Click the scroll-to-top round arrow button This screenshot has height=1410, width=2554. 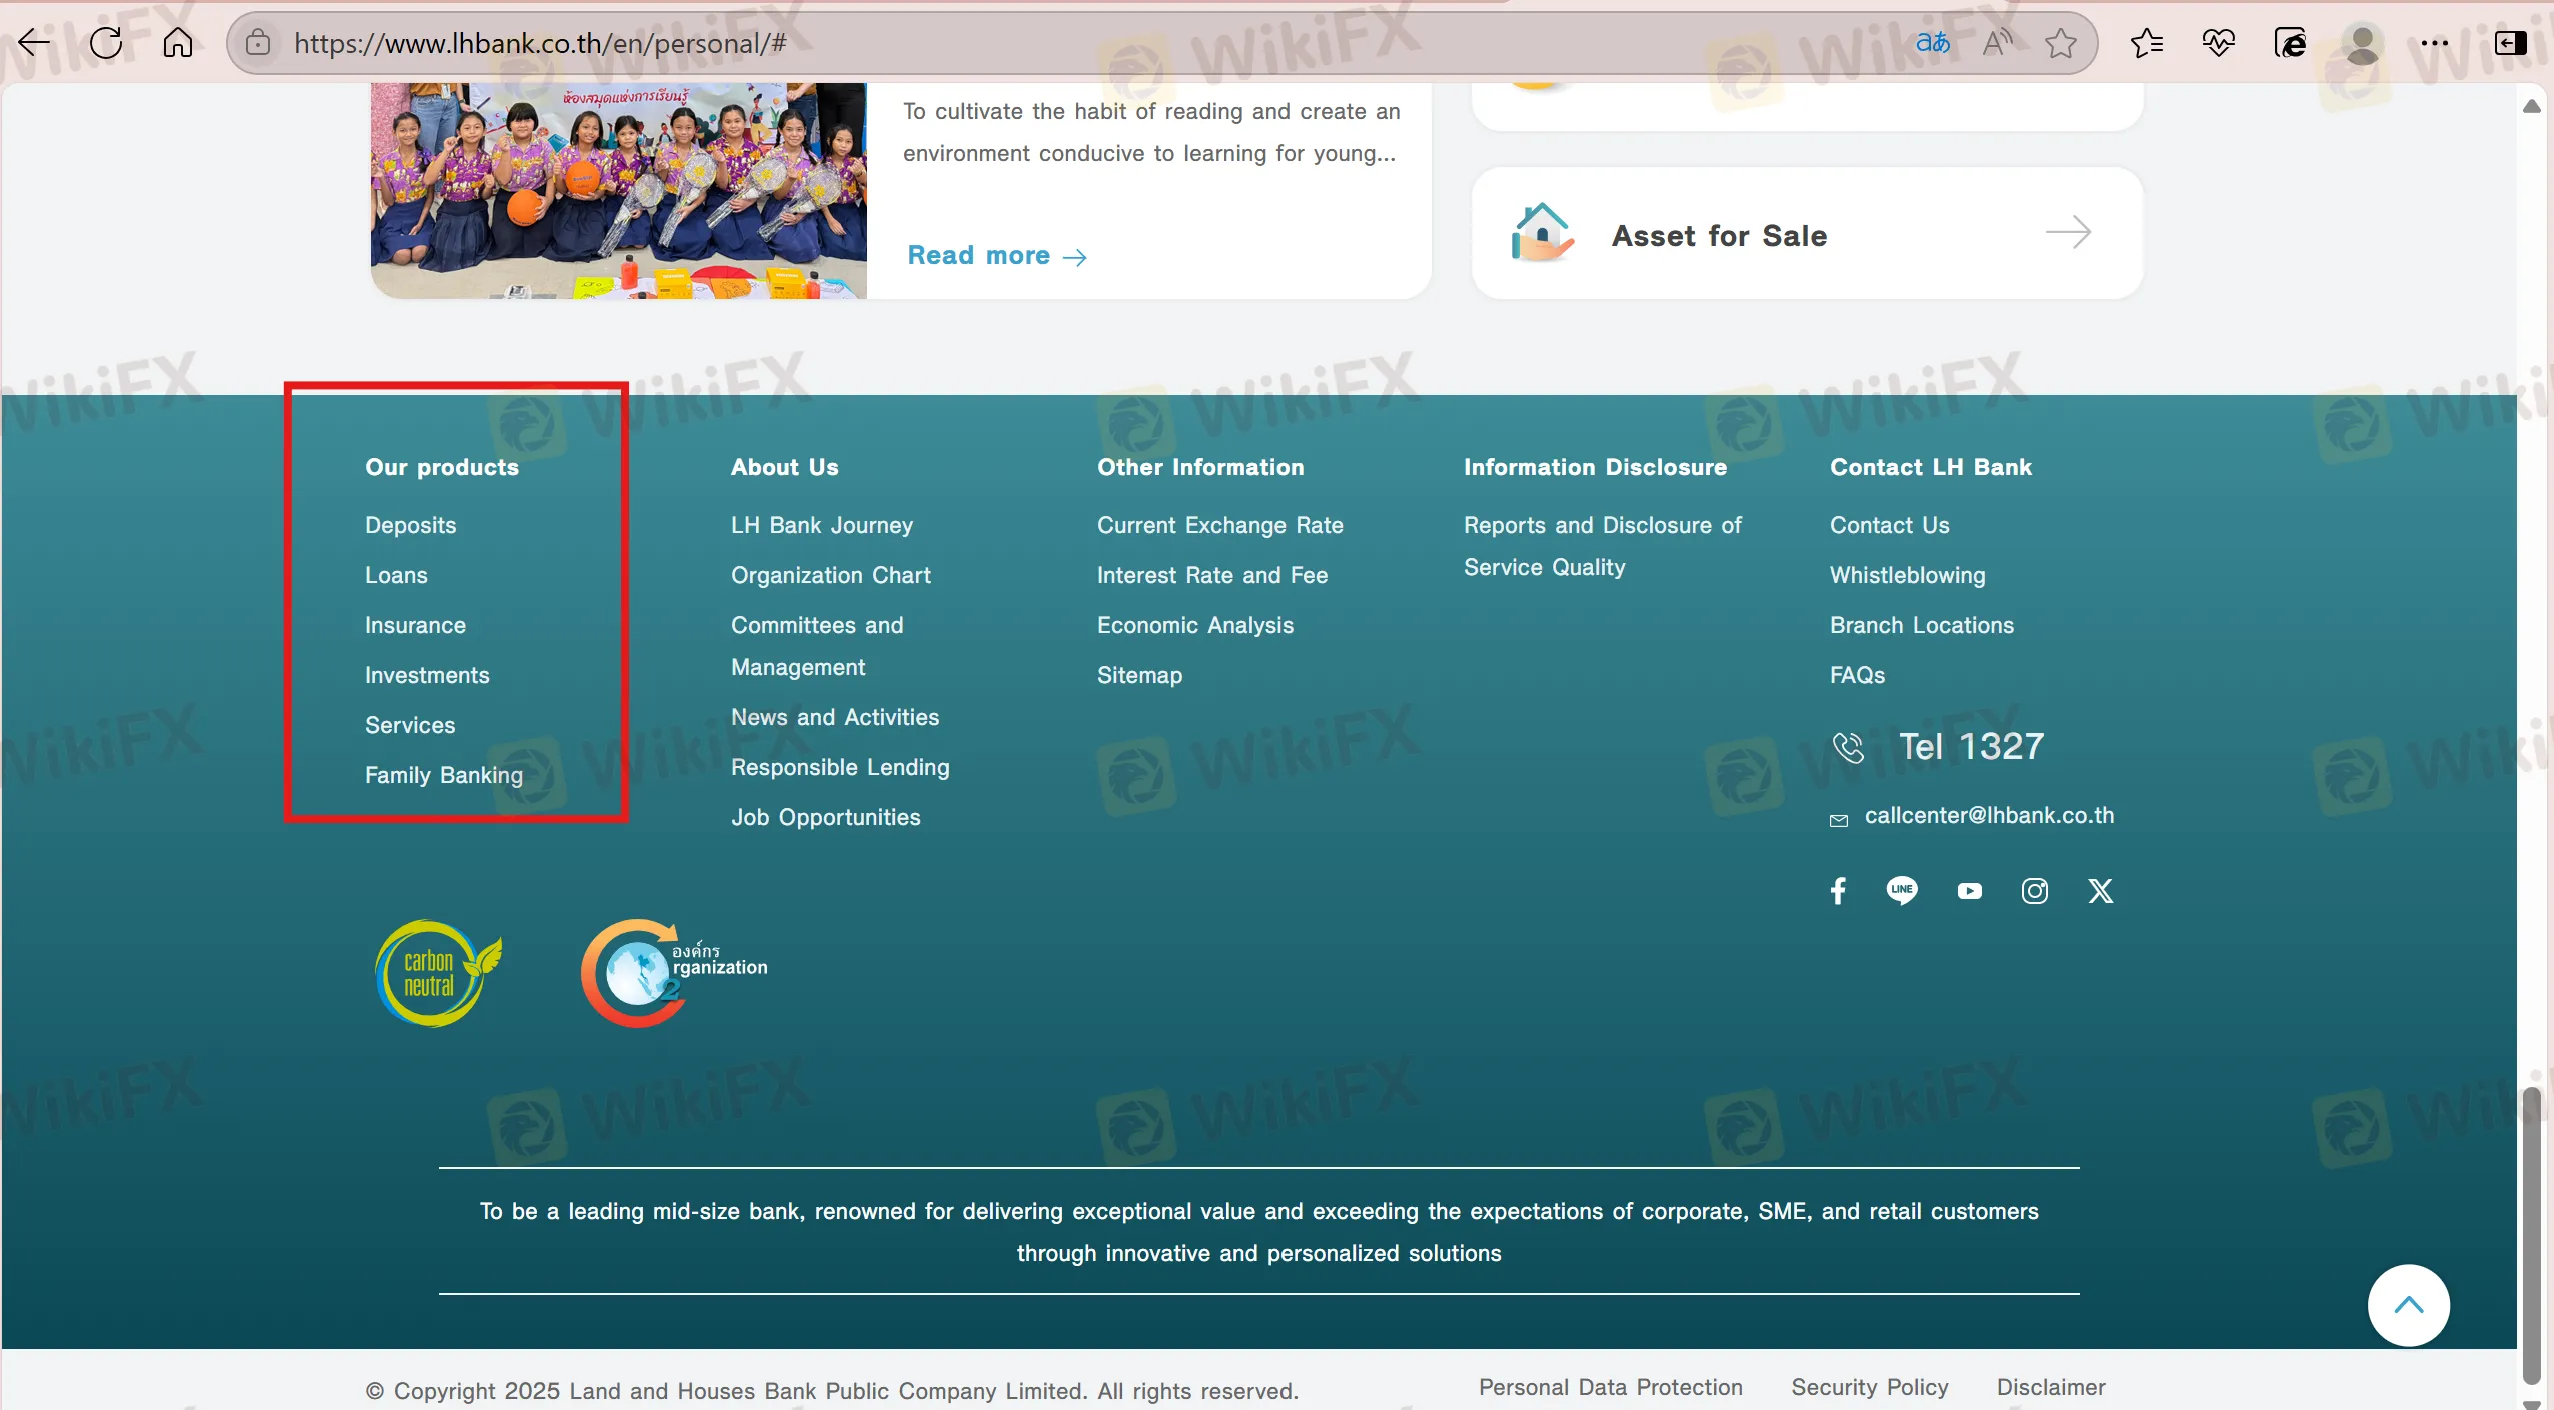(x=2408, y=1305)
